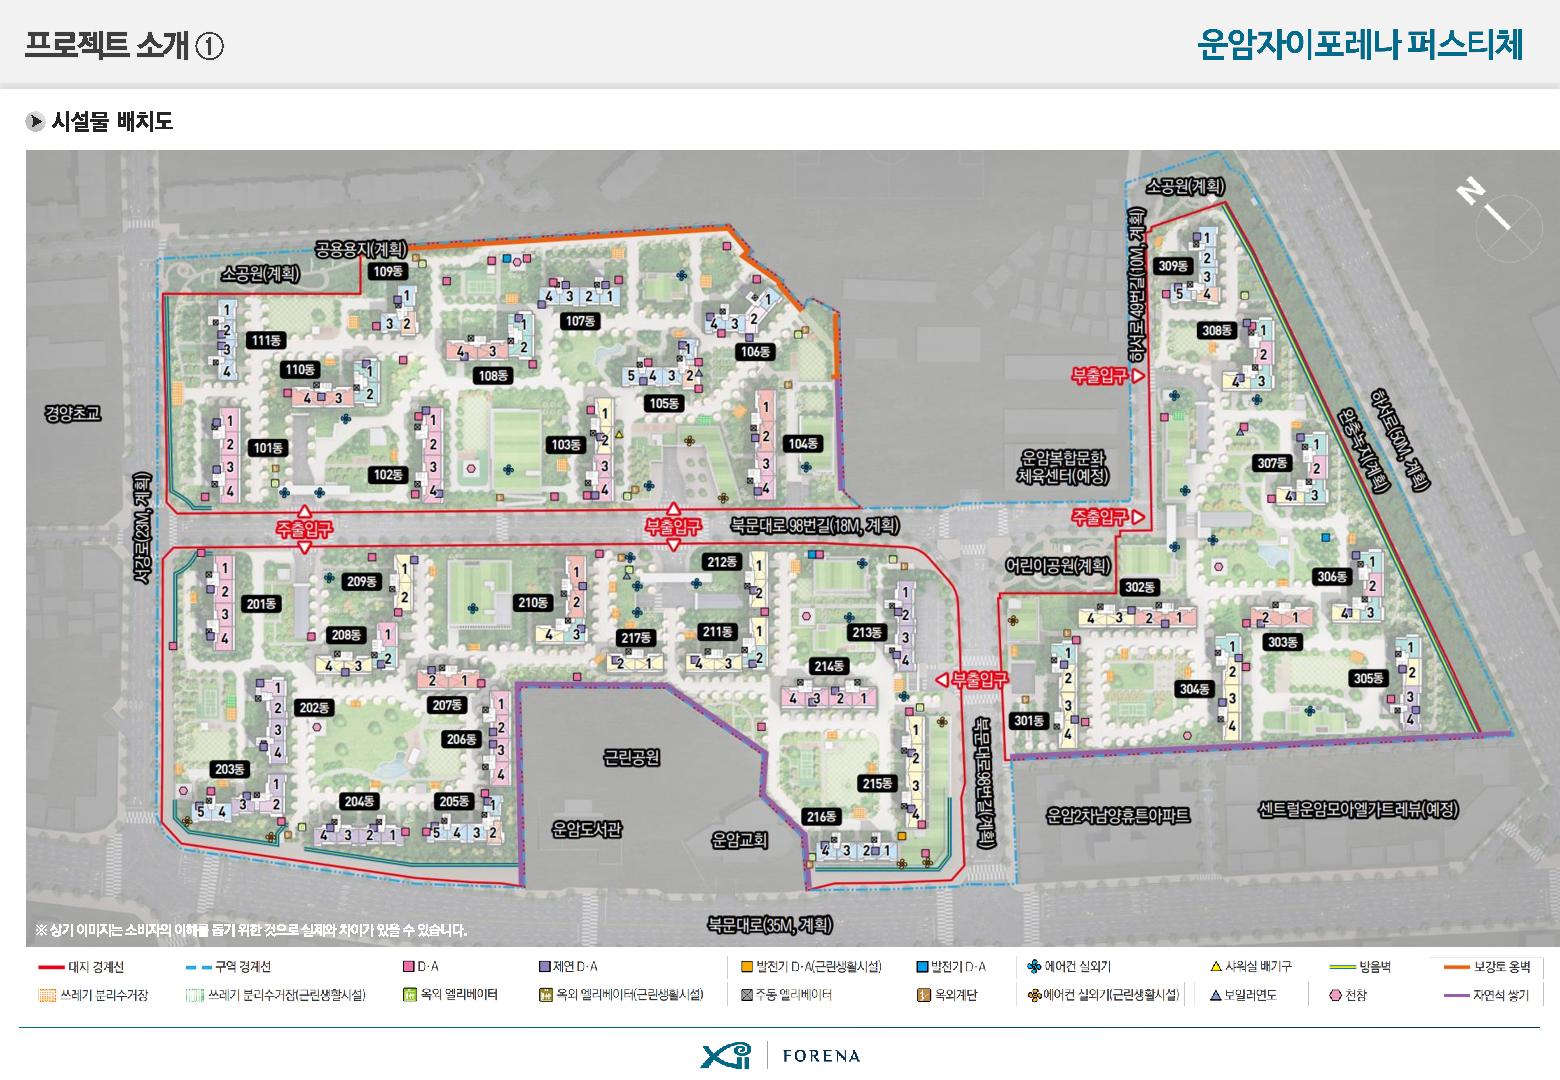Select the 104동 building label

click(803, 444)
